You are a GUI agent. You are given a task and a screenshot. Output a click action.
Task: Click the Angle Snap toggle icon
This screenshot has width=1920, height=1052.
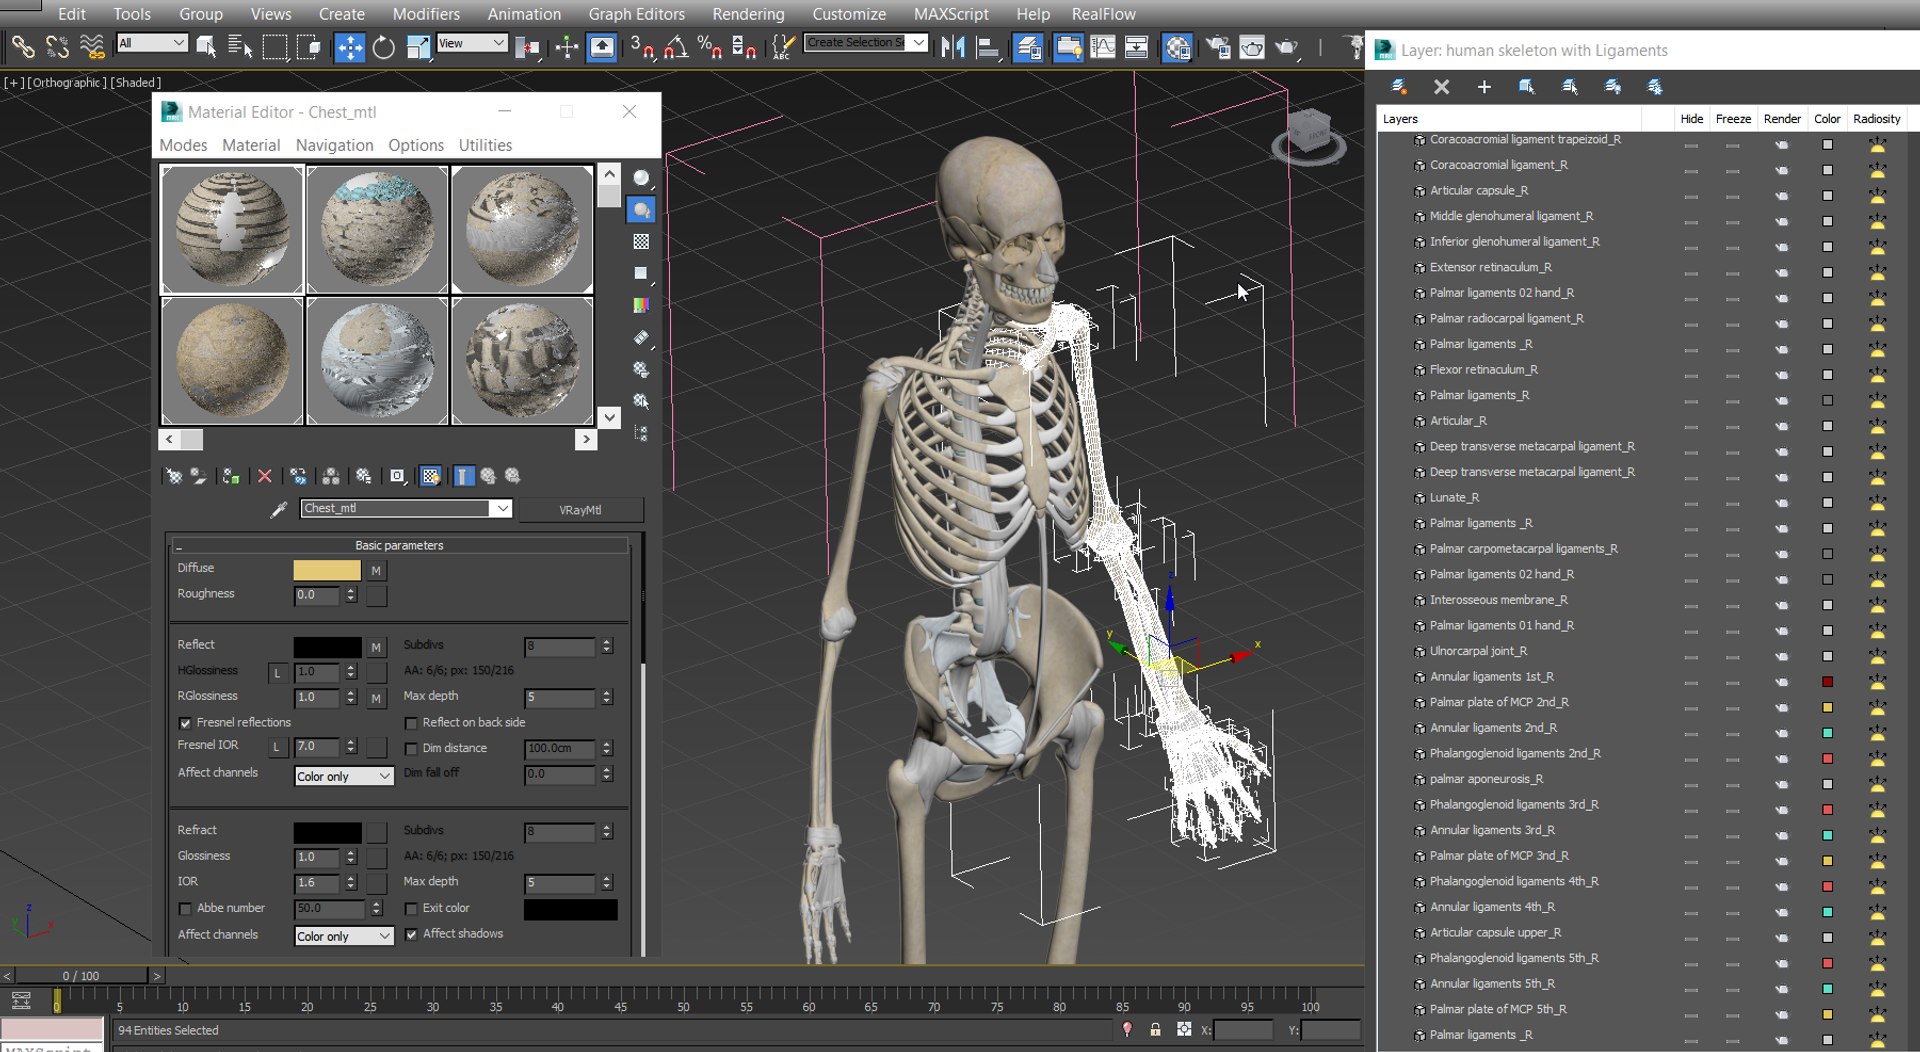pos(676,46)
